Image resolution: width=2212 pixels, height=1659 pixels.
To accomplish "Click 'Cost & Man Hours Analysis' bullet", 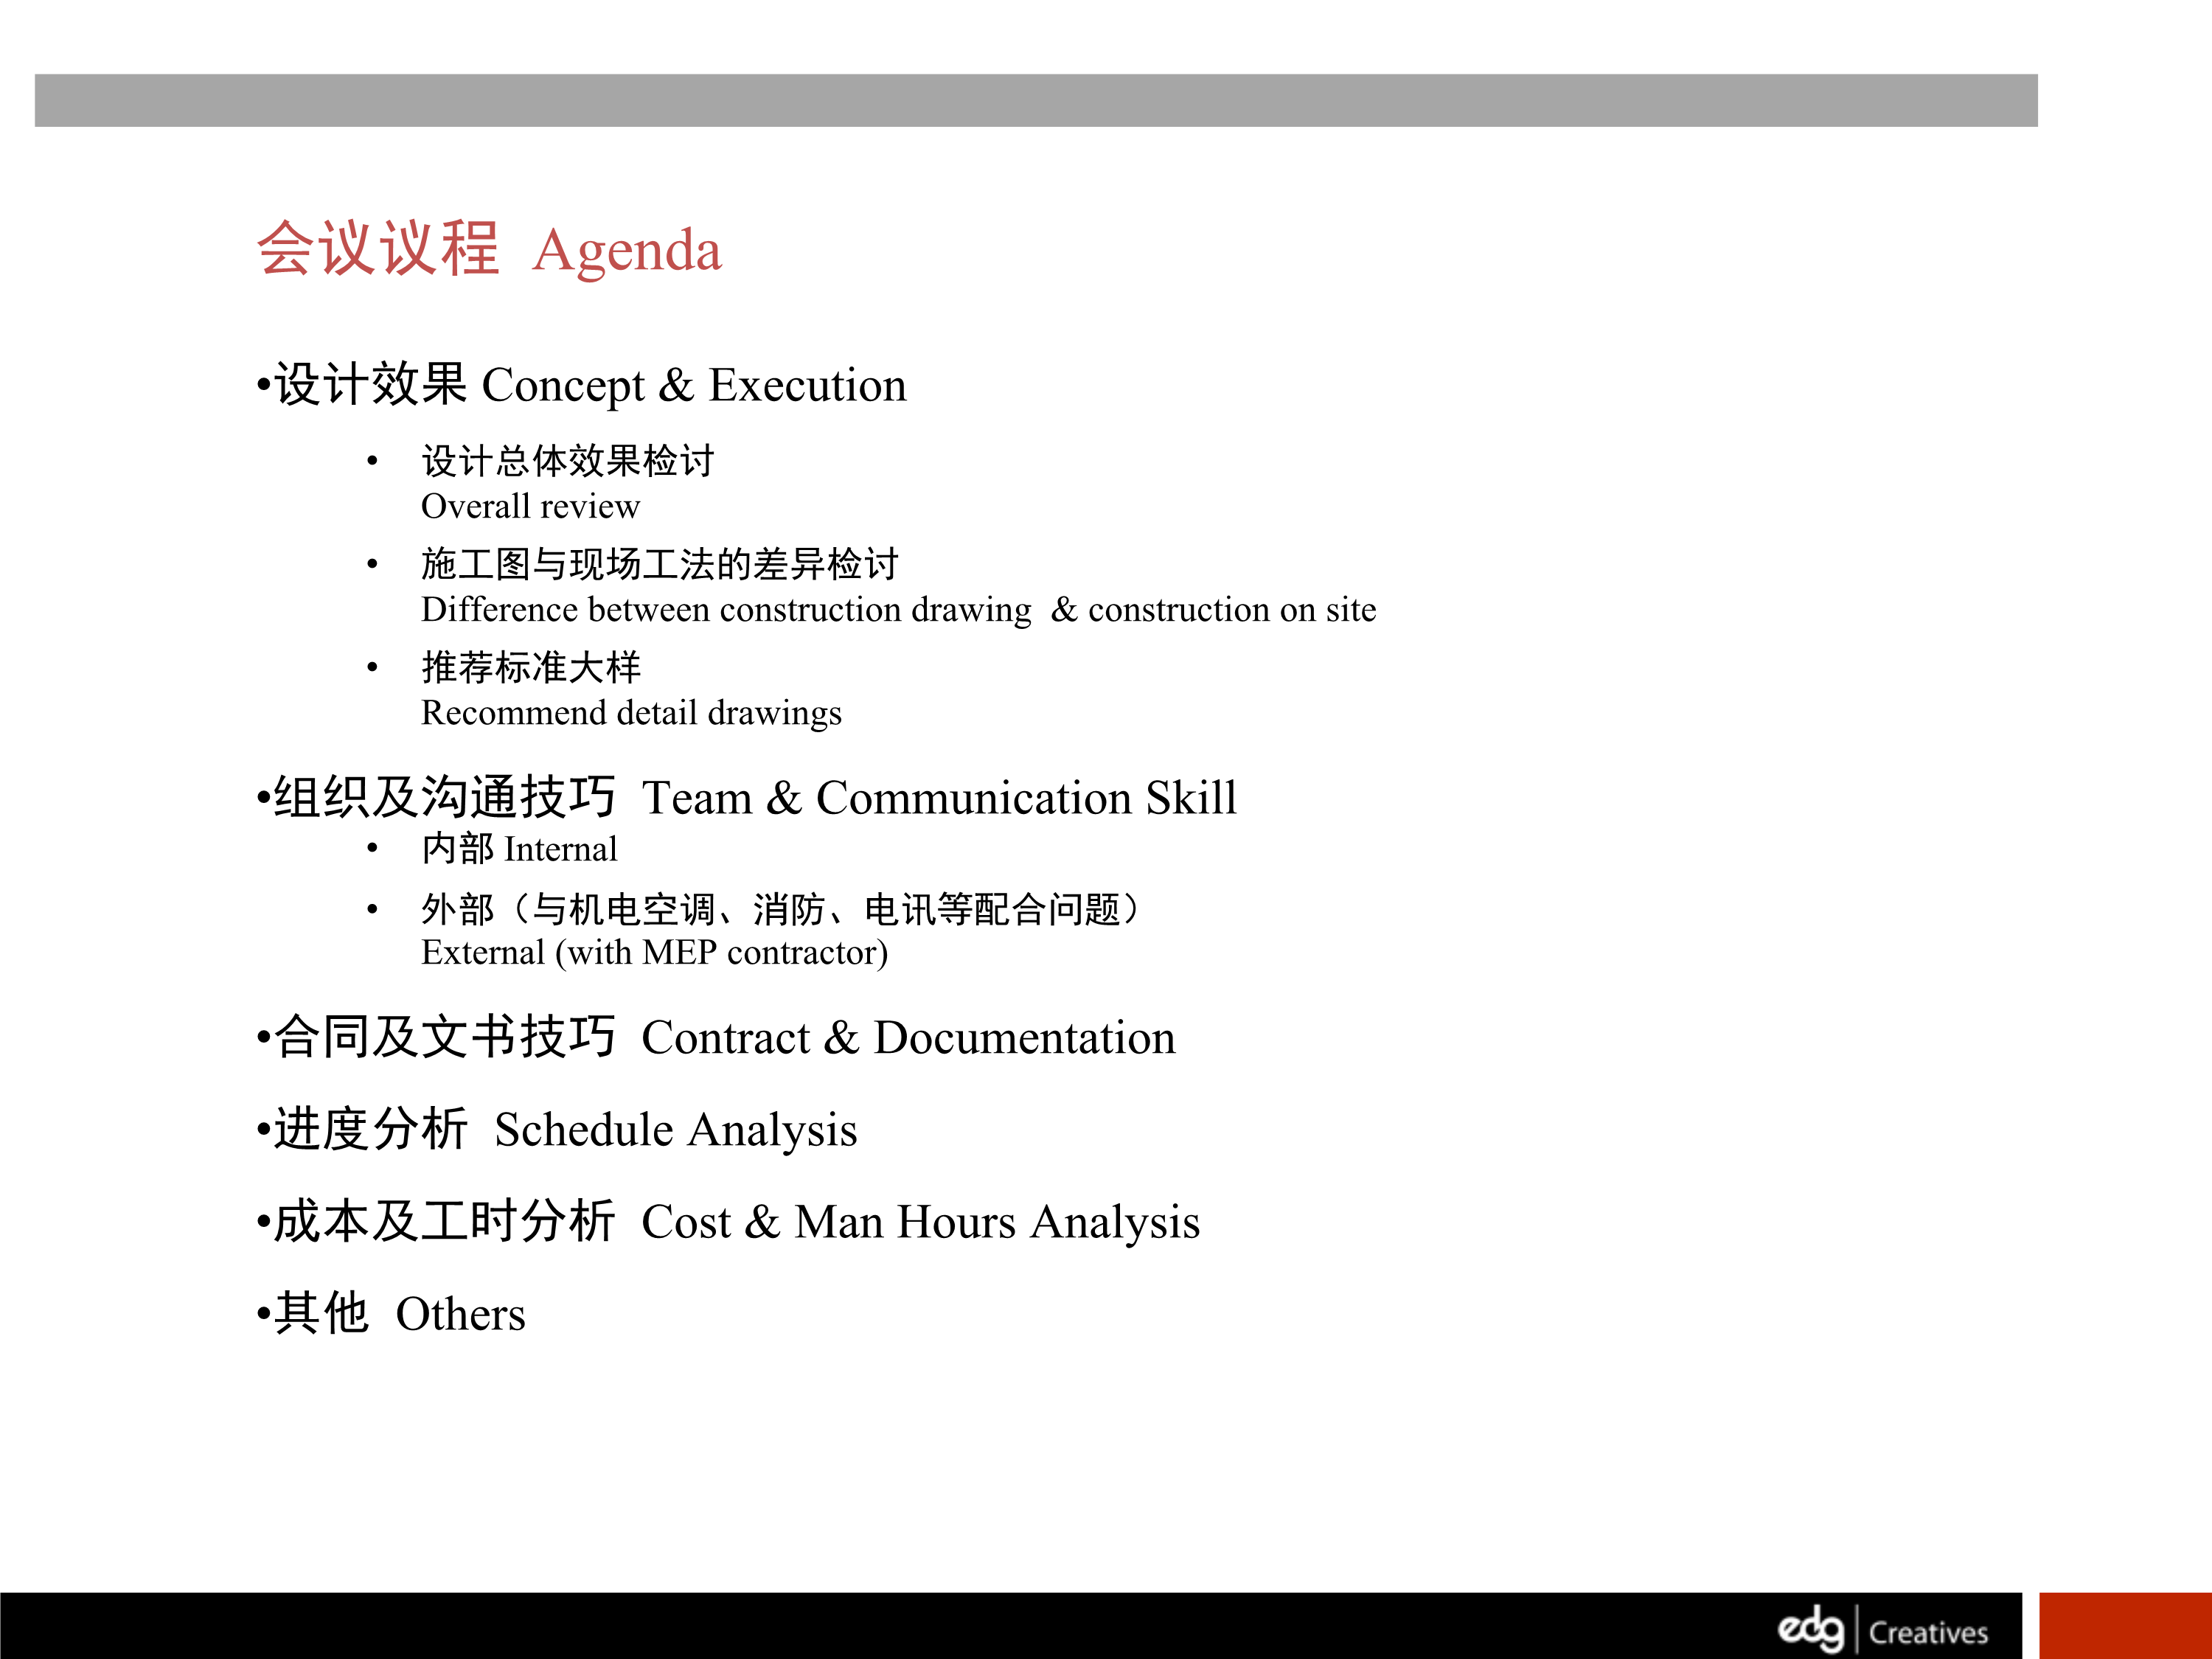I will point(728,1221).
